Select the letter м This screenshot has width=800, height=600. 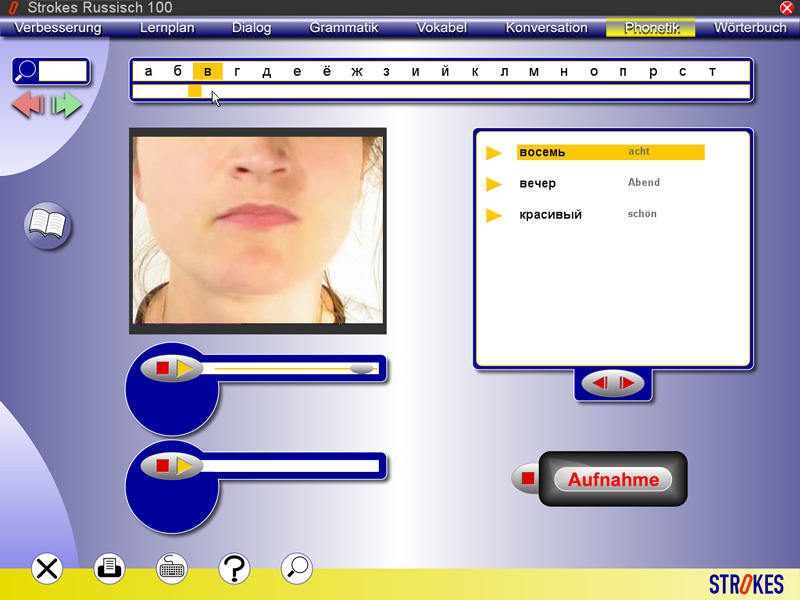pos(534,71)
